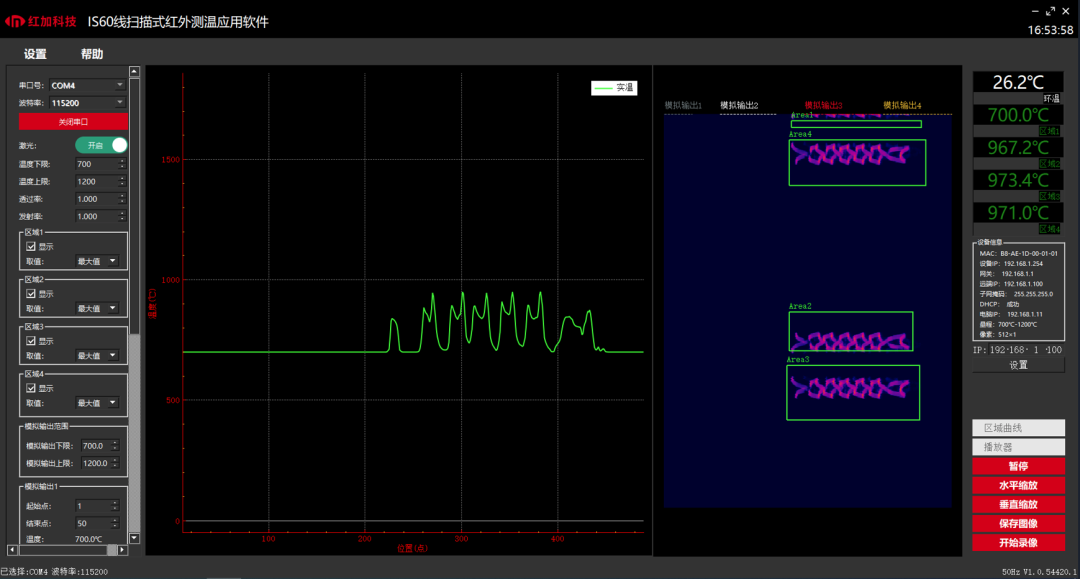Click the 模拟输出2 label above thermal image
Viewport: 1080px width, 579px height.
tap(739, 105)
